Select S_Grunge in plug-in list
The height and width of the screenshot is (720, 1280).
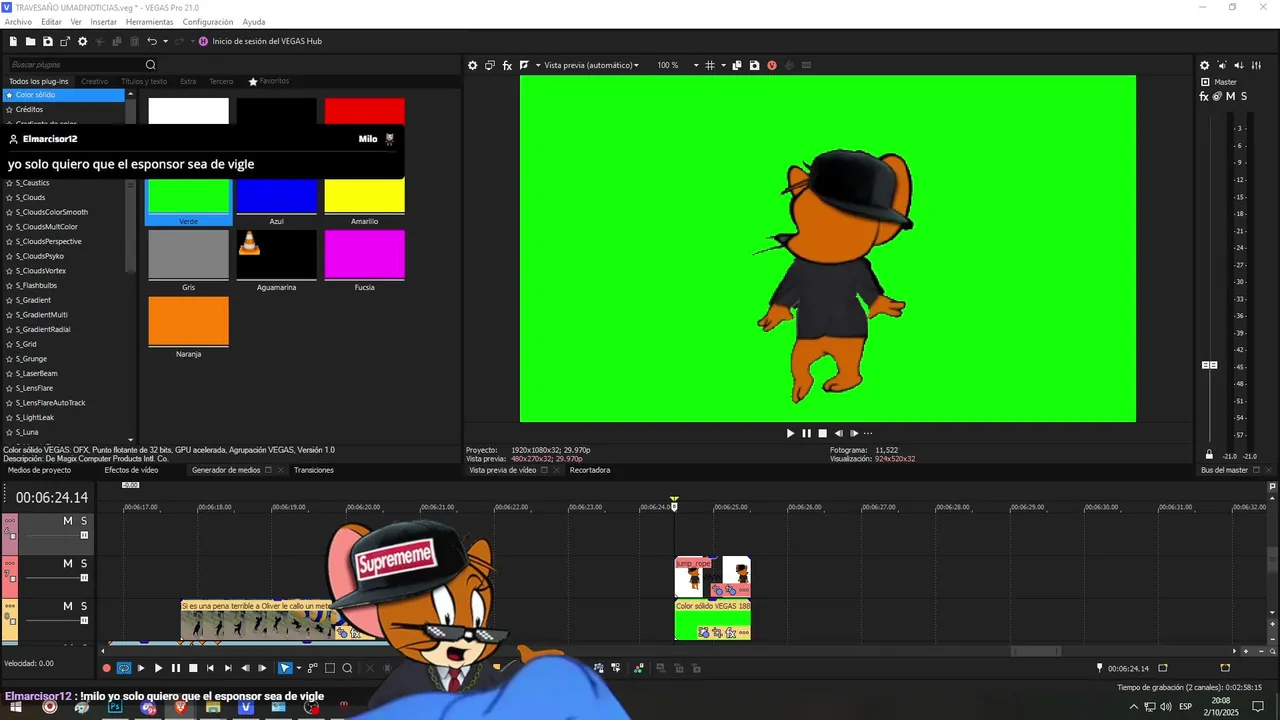[31, 359]
